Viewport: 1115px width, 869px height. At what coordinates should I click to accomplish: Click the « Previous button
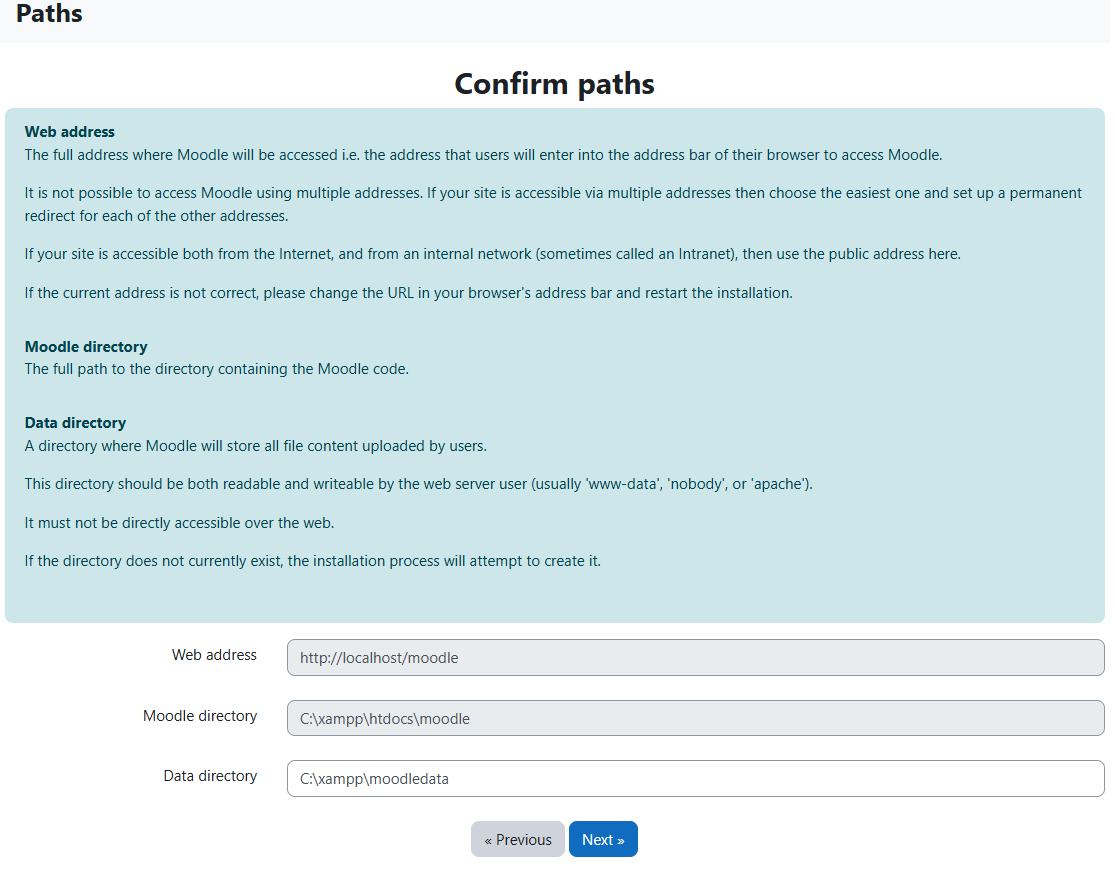518,839
